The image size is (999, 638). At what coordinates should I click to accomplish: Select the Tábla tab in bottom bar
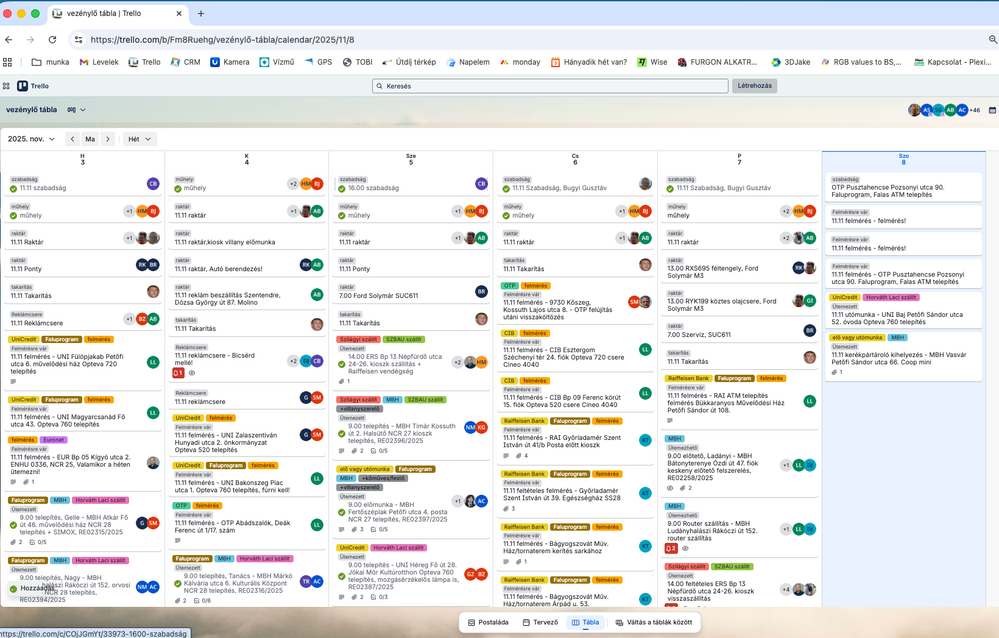[x=586, y=622]
